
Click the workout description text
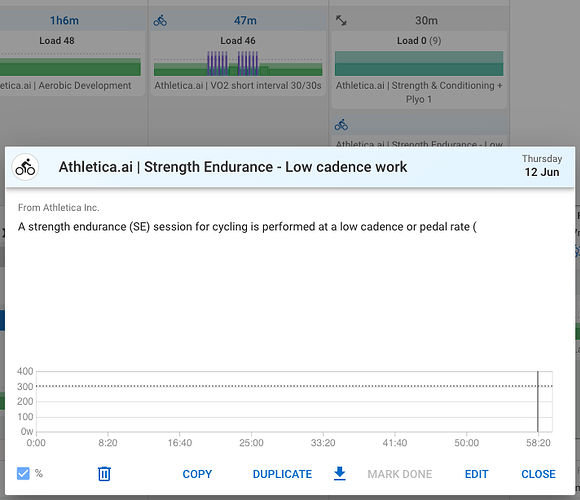click(247, 227)
